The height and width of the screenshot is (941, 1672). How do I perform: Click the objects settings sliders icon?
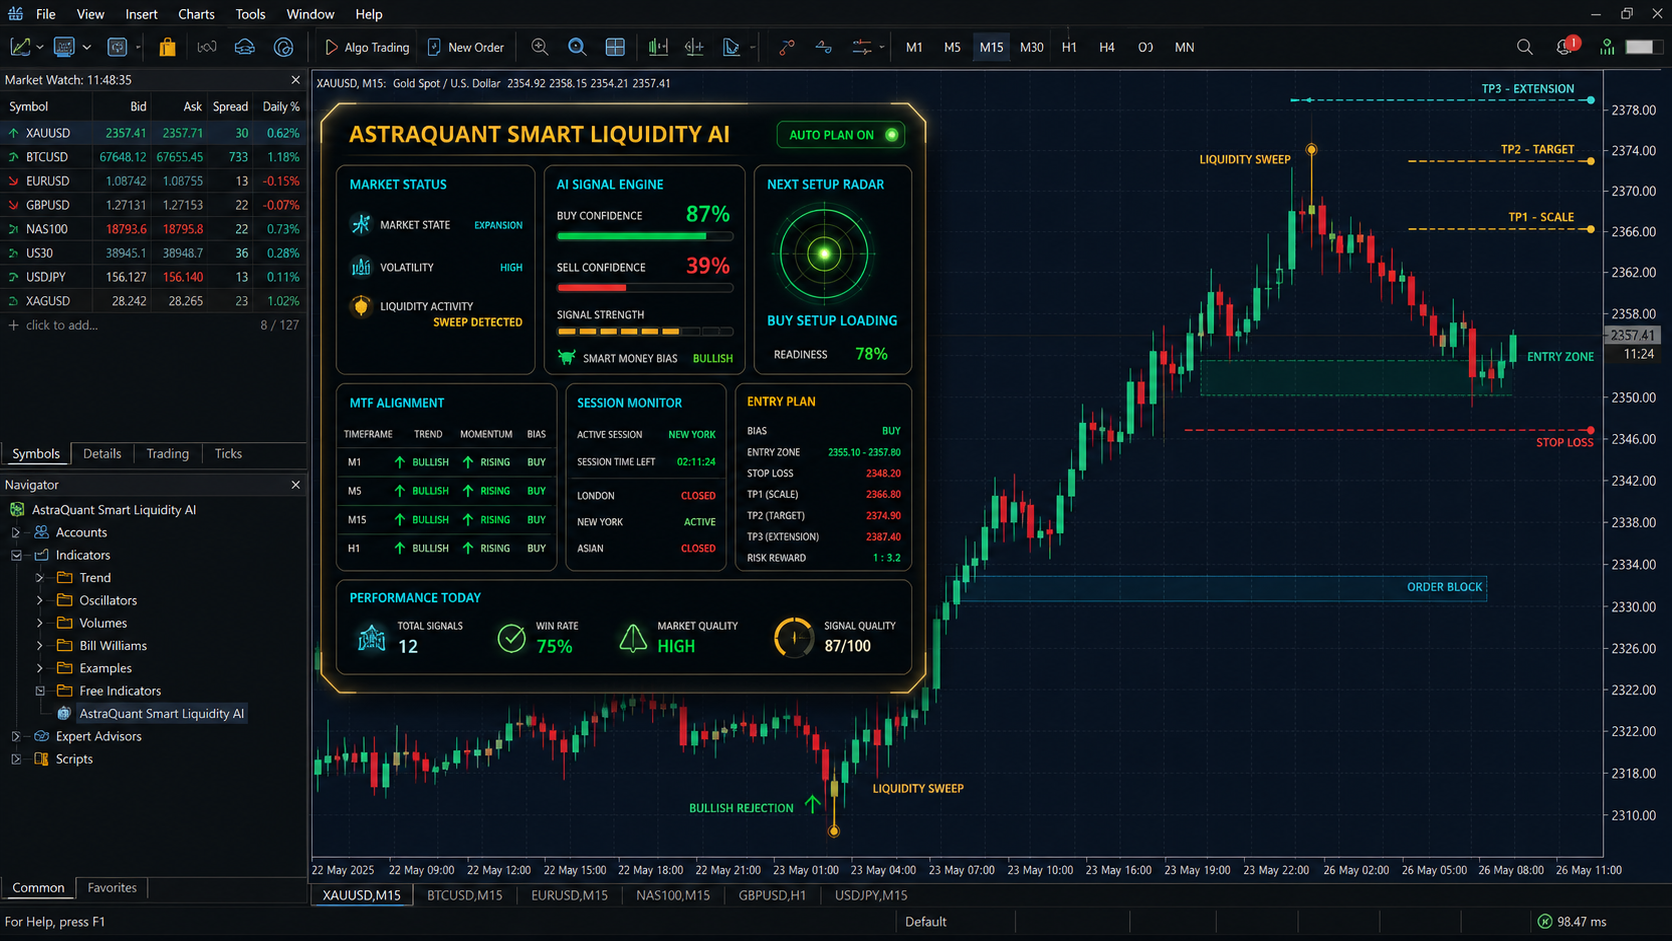(862, 47)
